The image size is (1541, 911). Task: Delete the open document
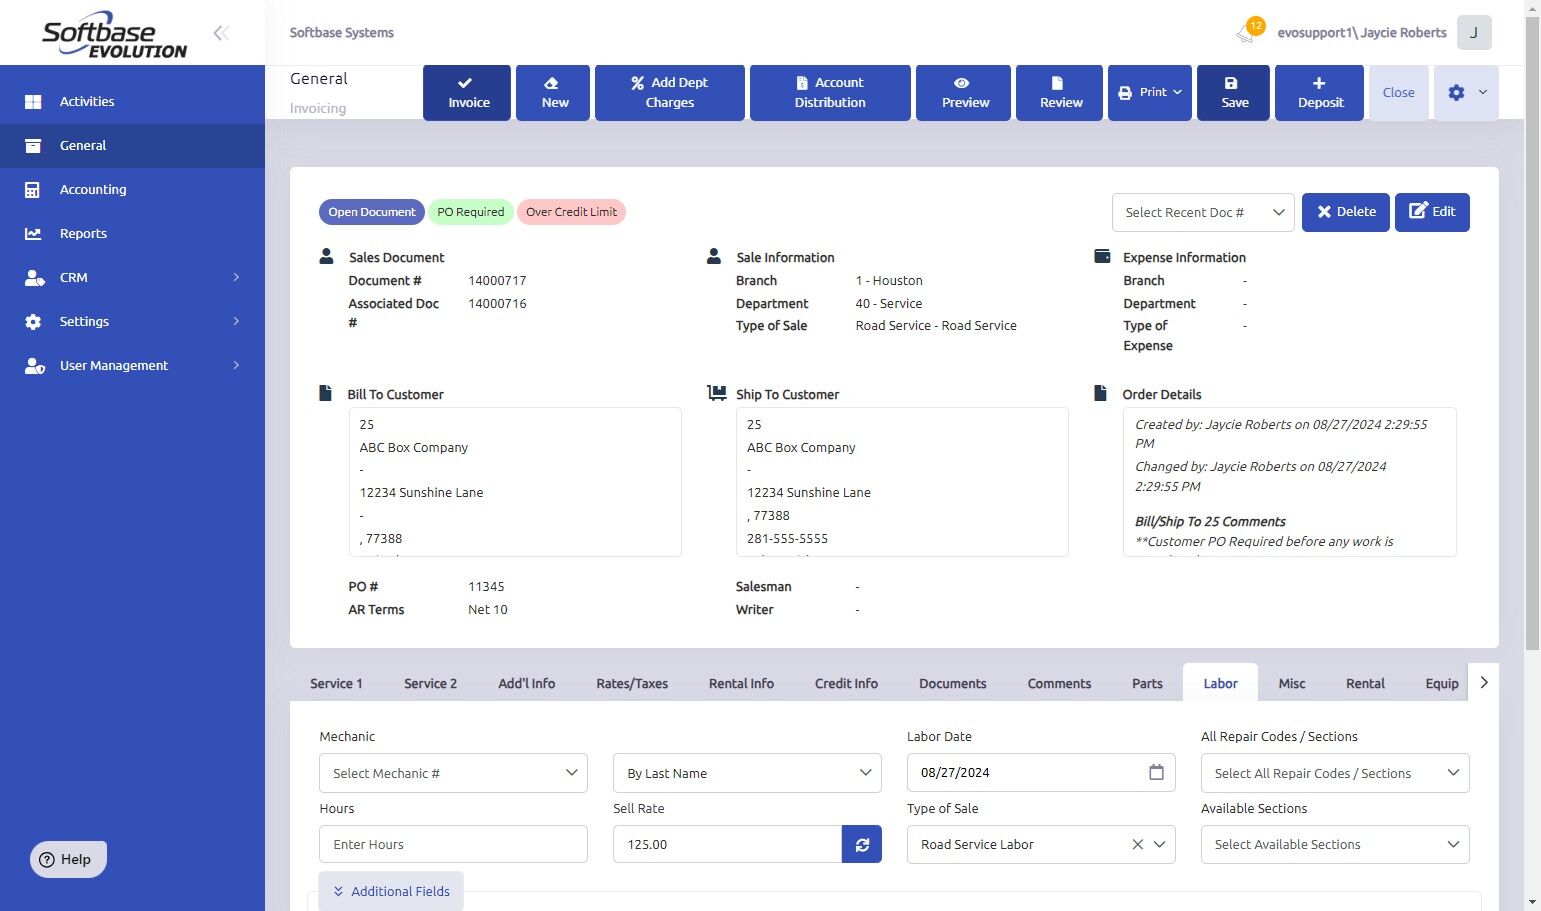[1345, 212]
